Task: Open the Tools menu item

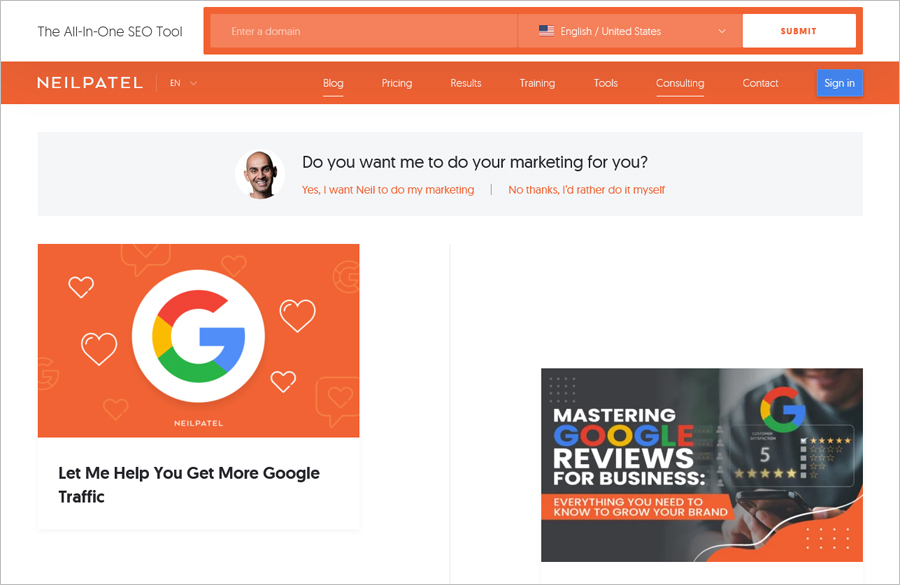Action: pos(606,83)
